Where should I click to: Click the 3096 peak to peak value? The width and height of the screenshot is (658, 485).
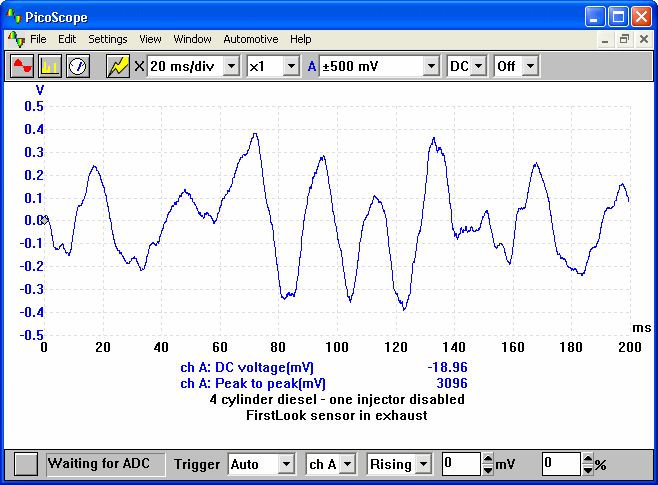pos(452,383)
